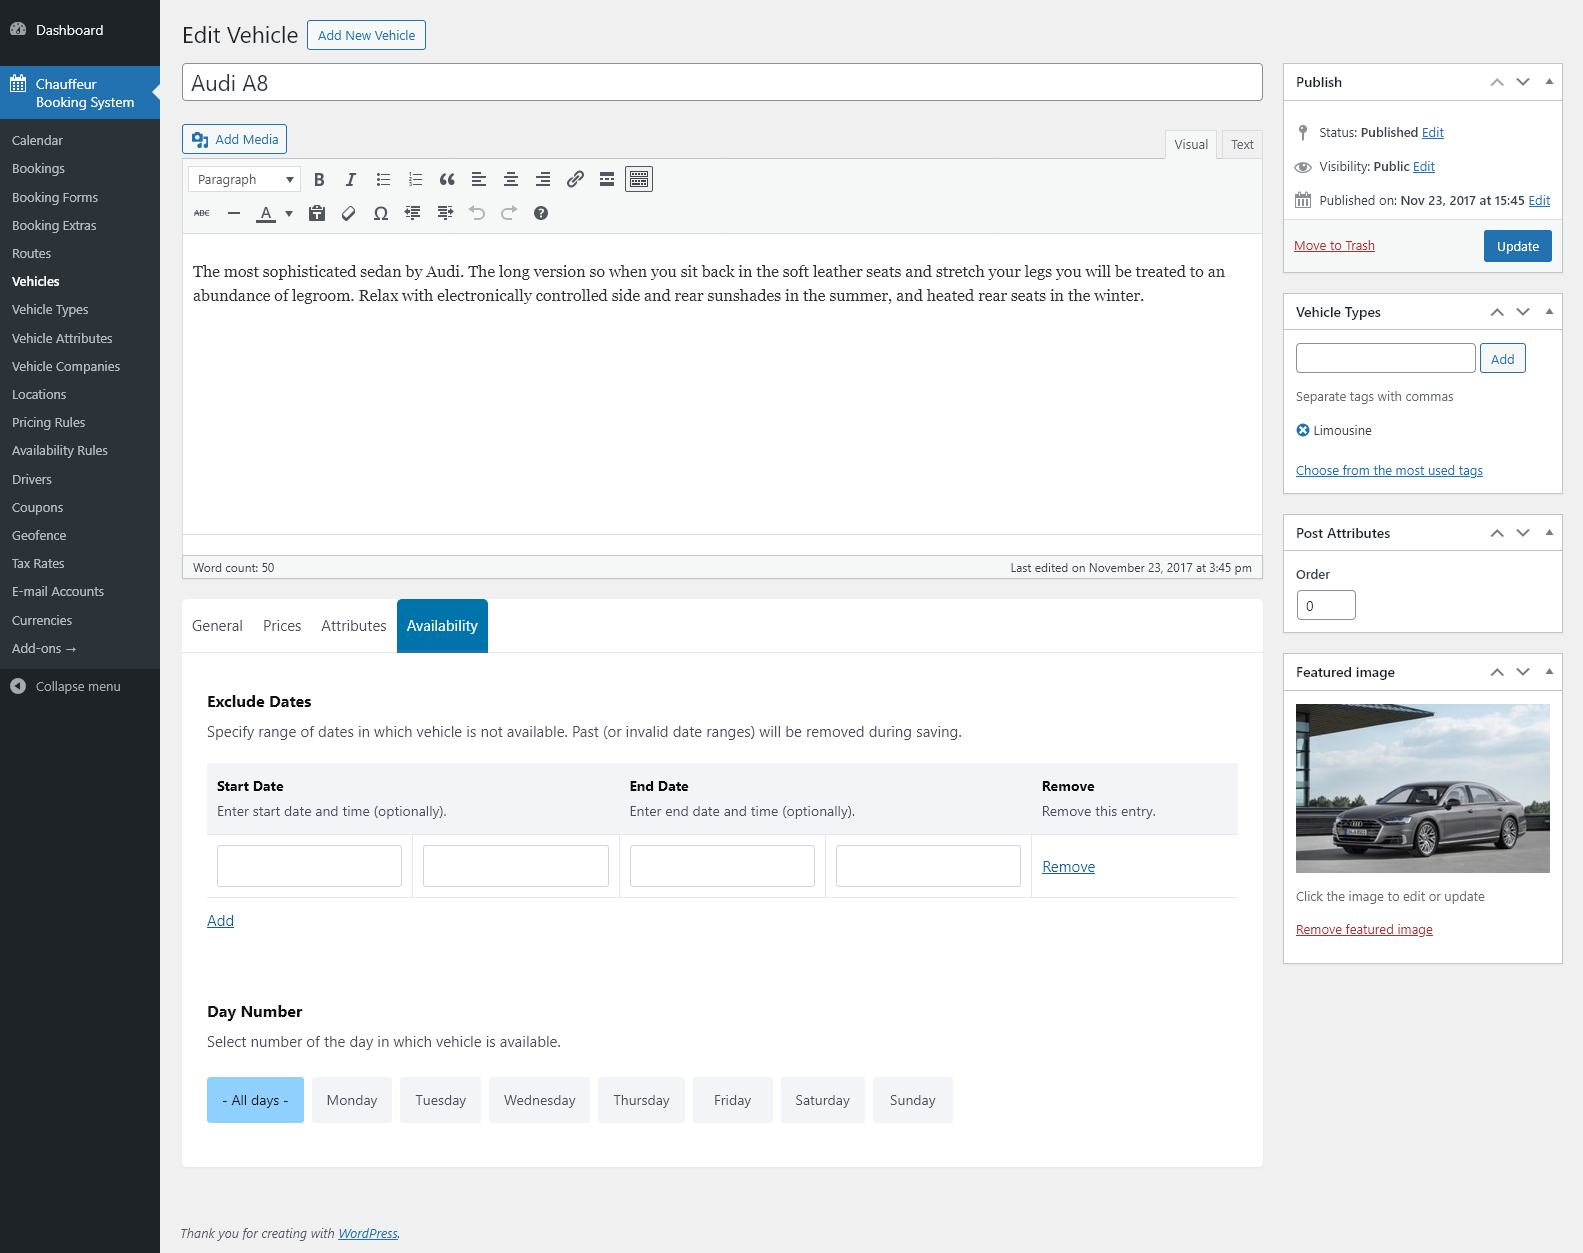This screenshot has height=1253, width=1583.
Task: Open the Paragraph format dropdown
Action: tap(245, 179)
